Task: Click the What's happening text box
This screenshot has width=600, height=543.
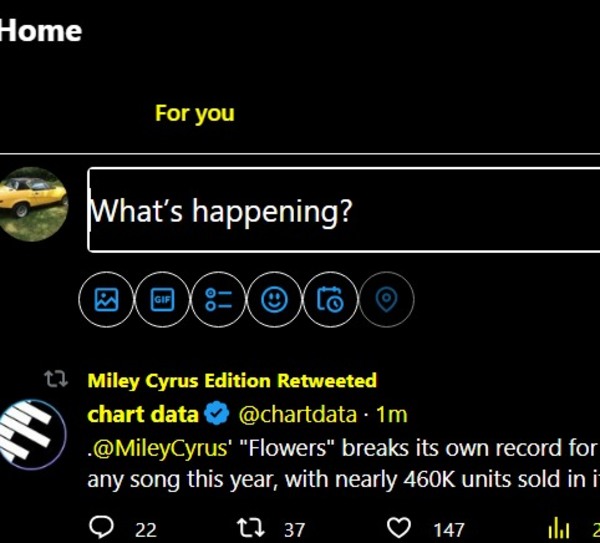Action: pos(340,210)
